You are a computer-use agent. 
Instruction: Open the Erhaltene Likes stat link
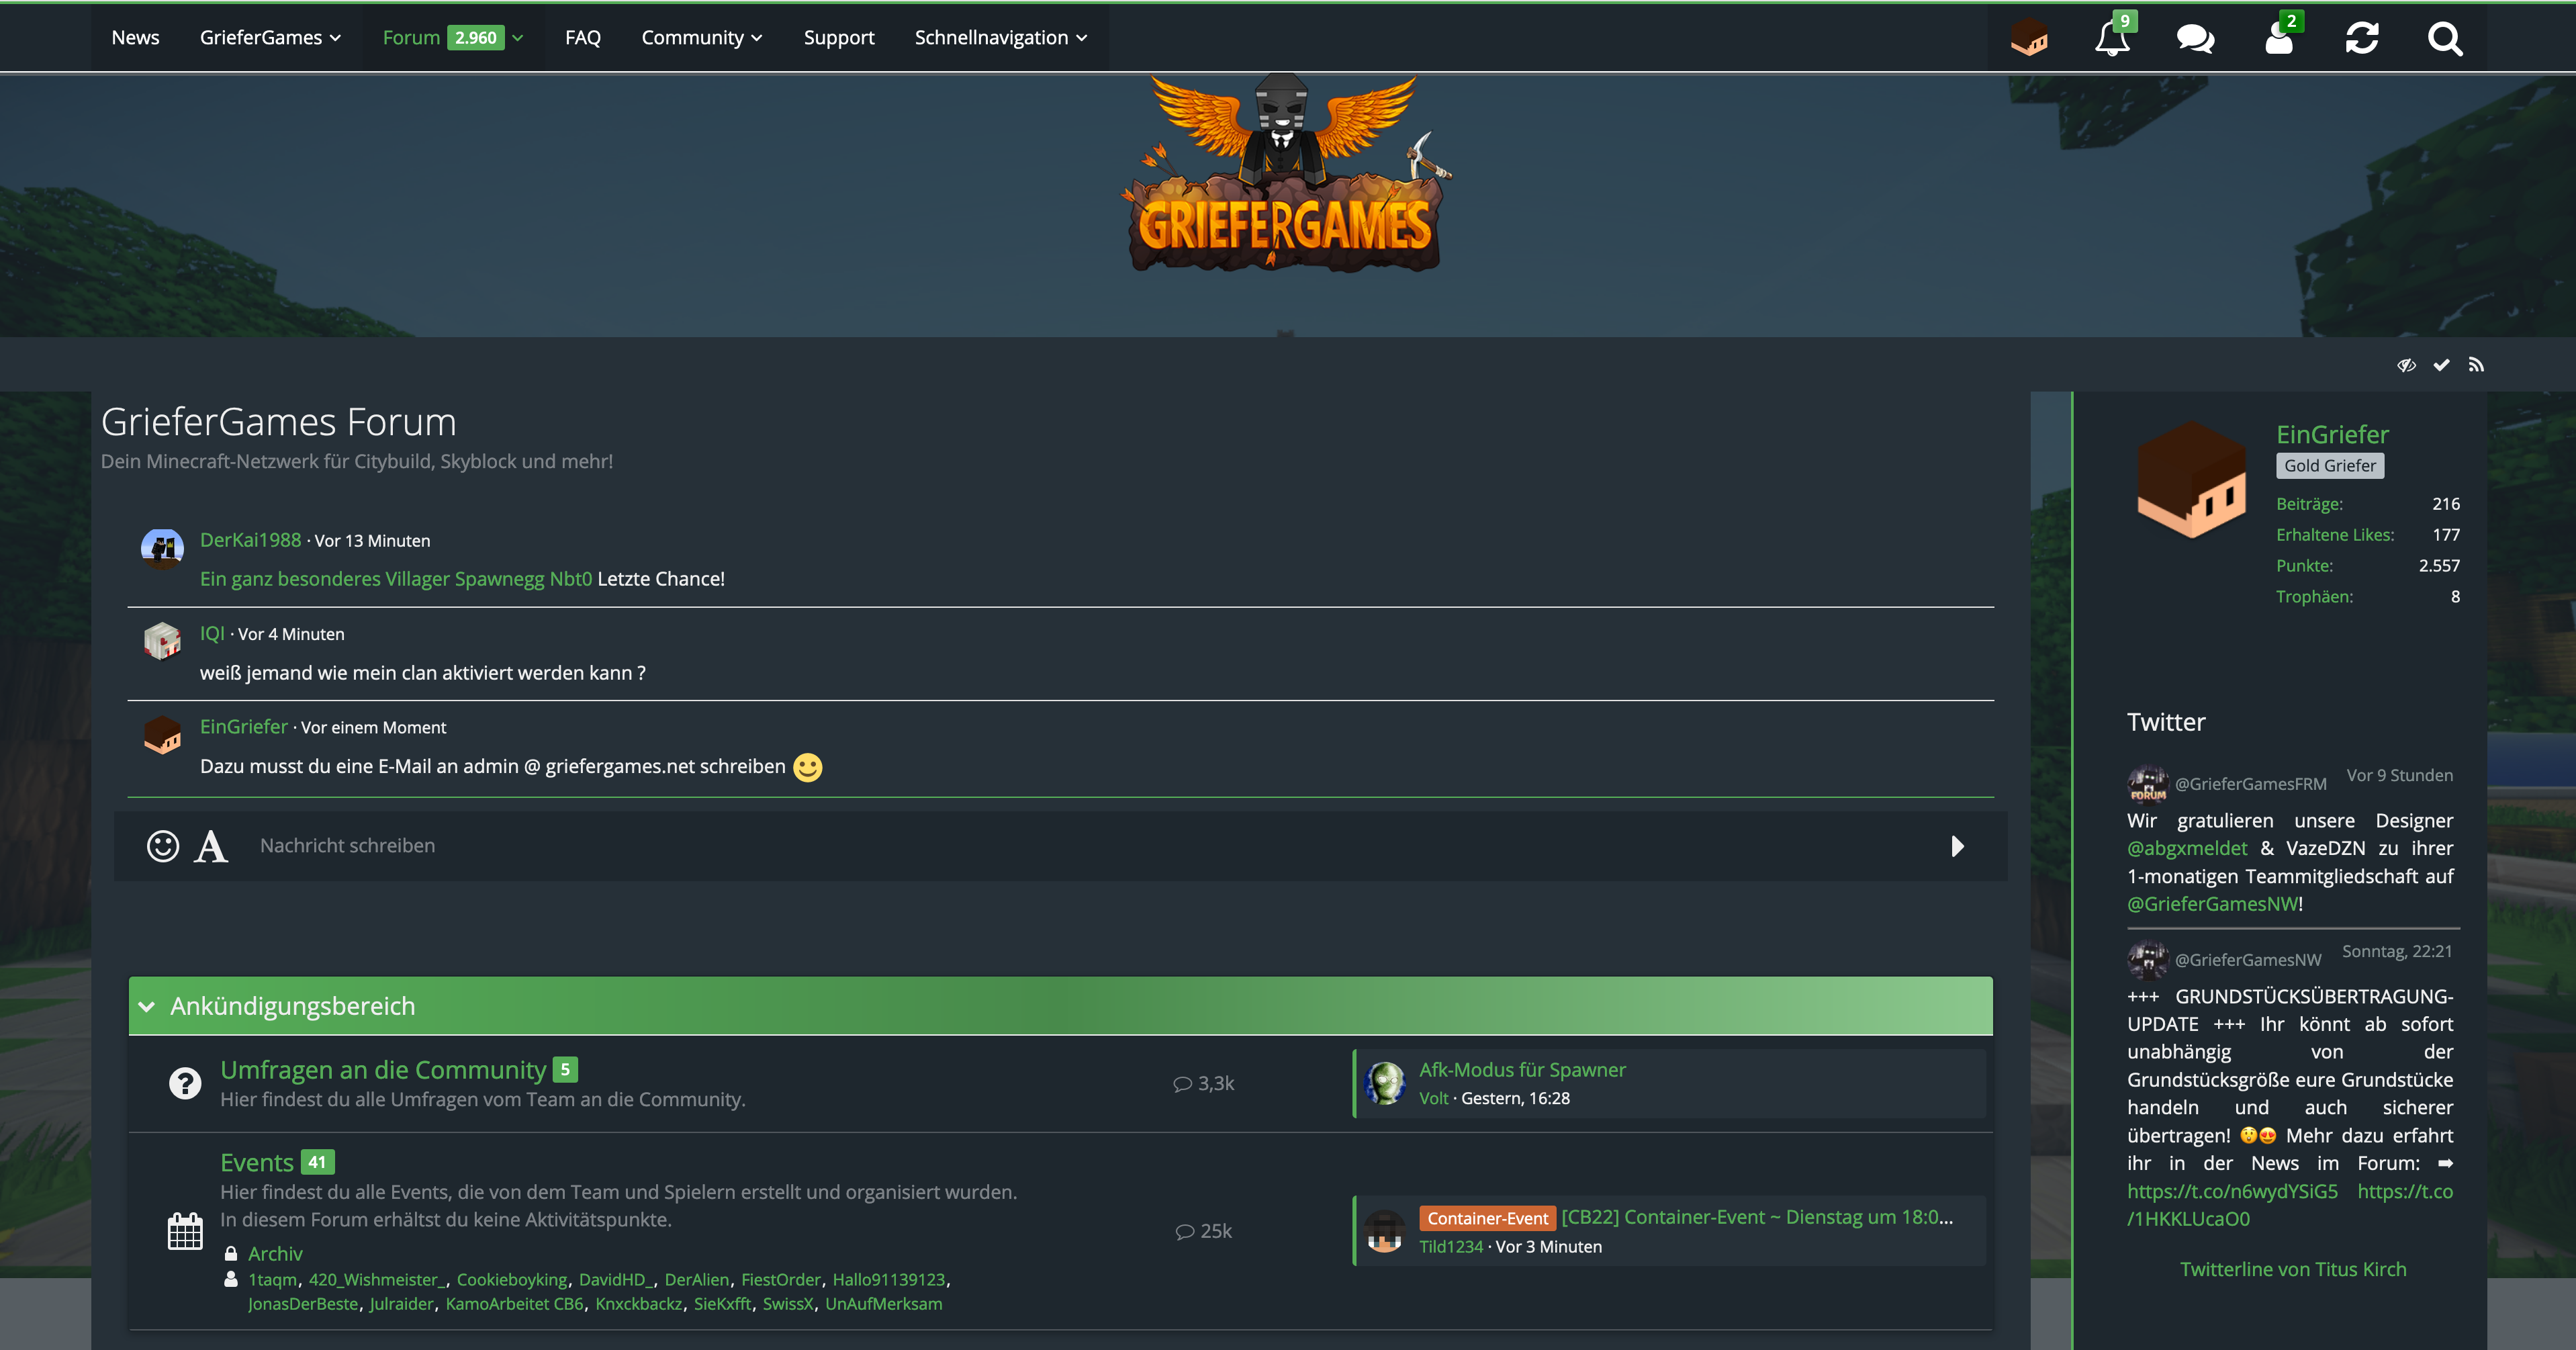pos(2335,535)
